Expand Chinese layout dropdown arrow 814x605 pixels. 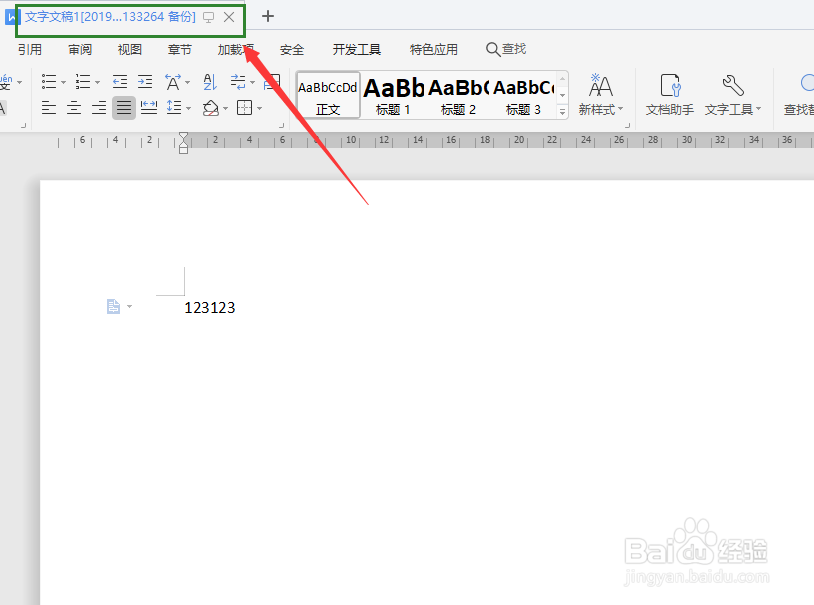(x=187, y=83)
